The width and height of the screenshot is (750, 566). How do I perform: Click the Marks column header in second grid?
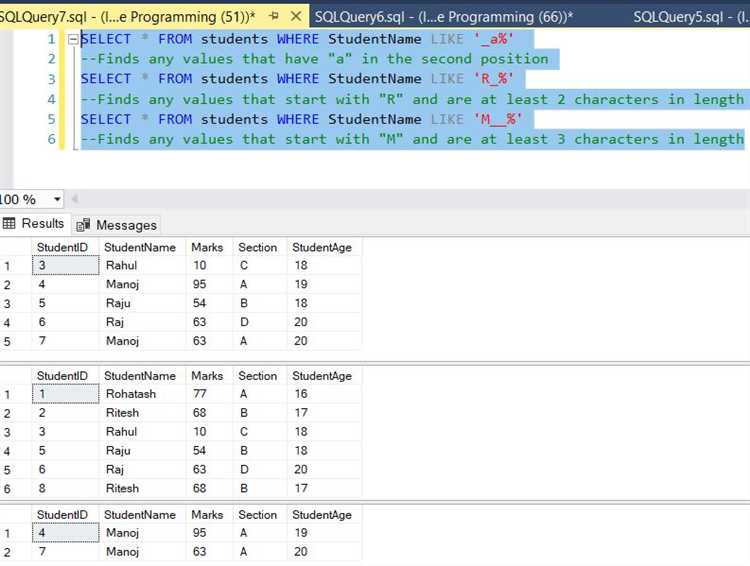coord(207,376)
